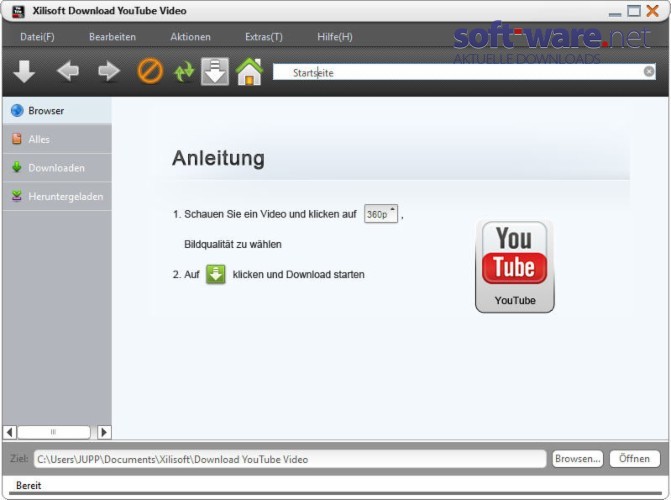Open the Aktionen menu
The image size is (671, 500).
(190, 37)
